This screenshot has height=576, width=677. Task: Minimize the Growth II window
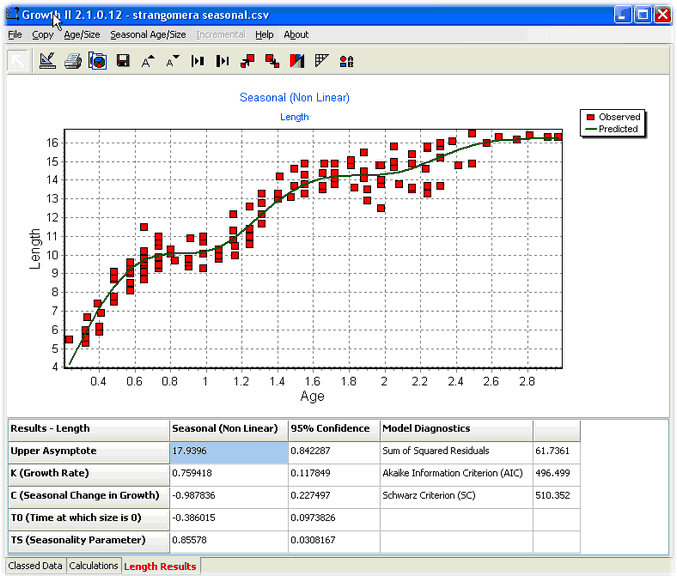(x=623, y=15)
